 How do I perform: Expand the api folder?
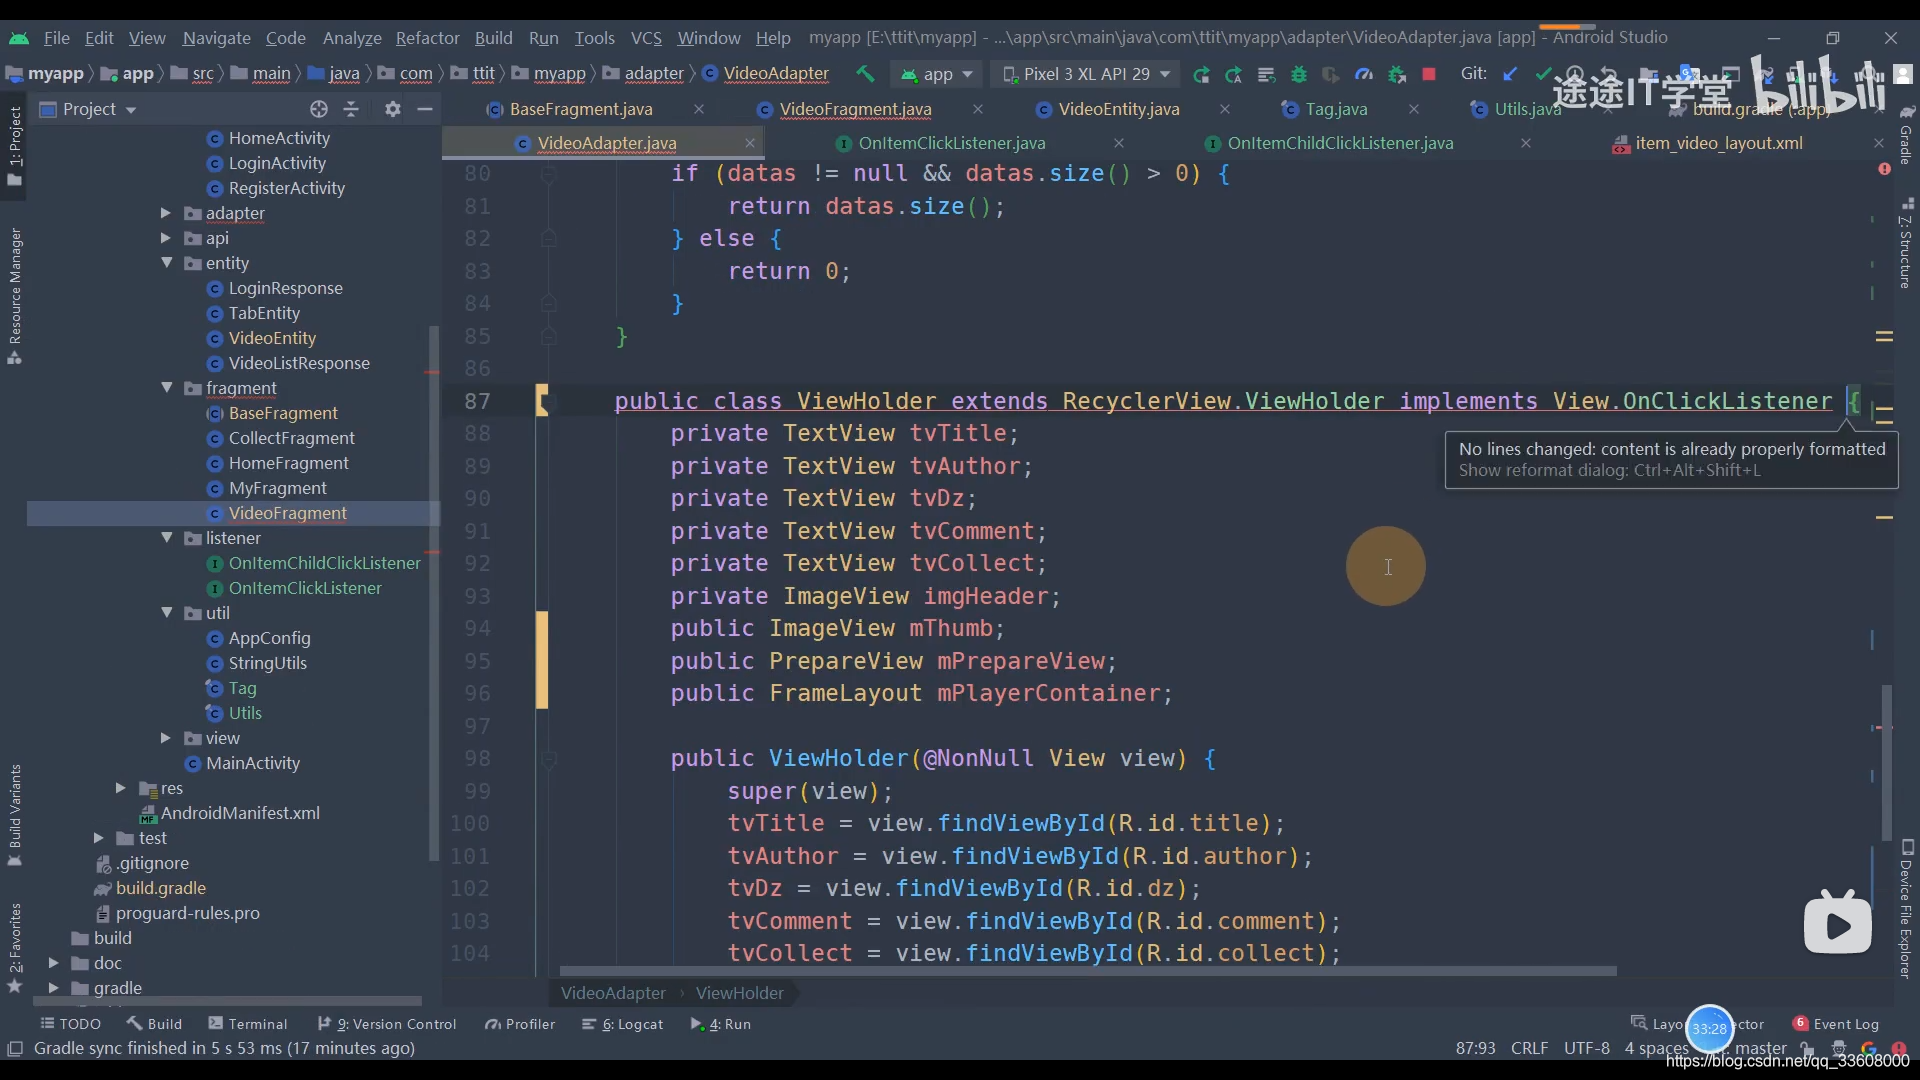click(166, 238)
